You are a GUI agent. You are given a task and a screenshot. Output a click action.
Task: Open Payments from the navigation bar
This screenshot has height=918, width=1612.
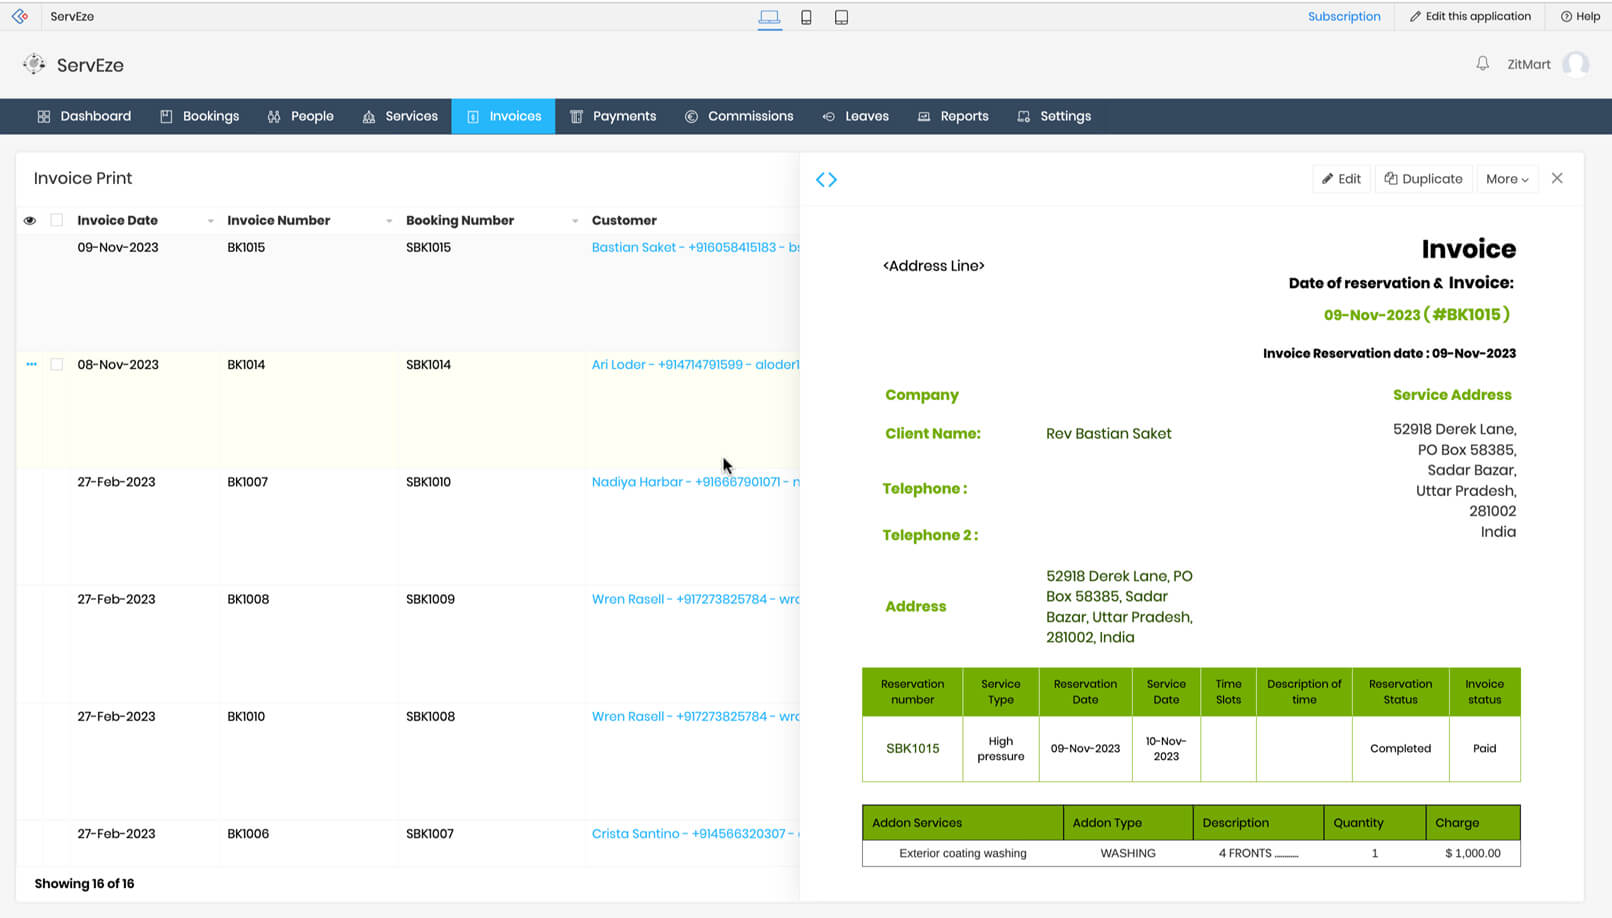[613, 116]
